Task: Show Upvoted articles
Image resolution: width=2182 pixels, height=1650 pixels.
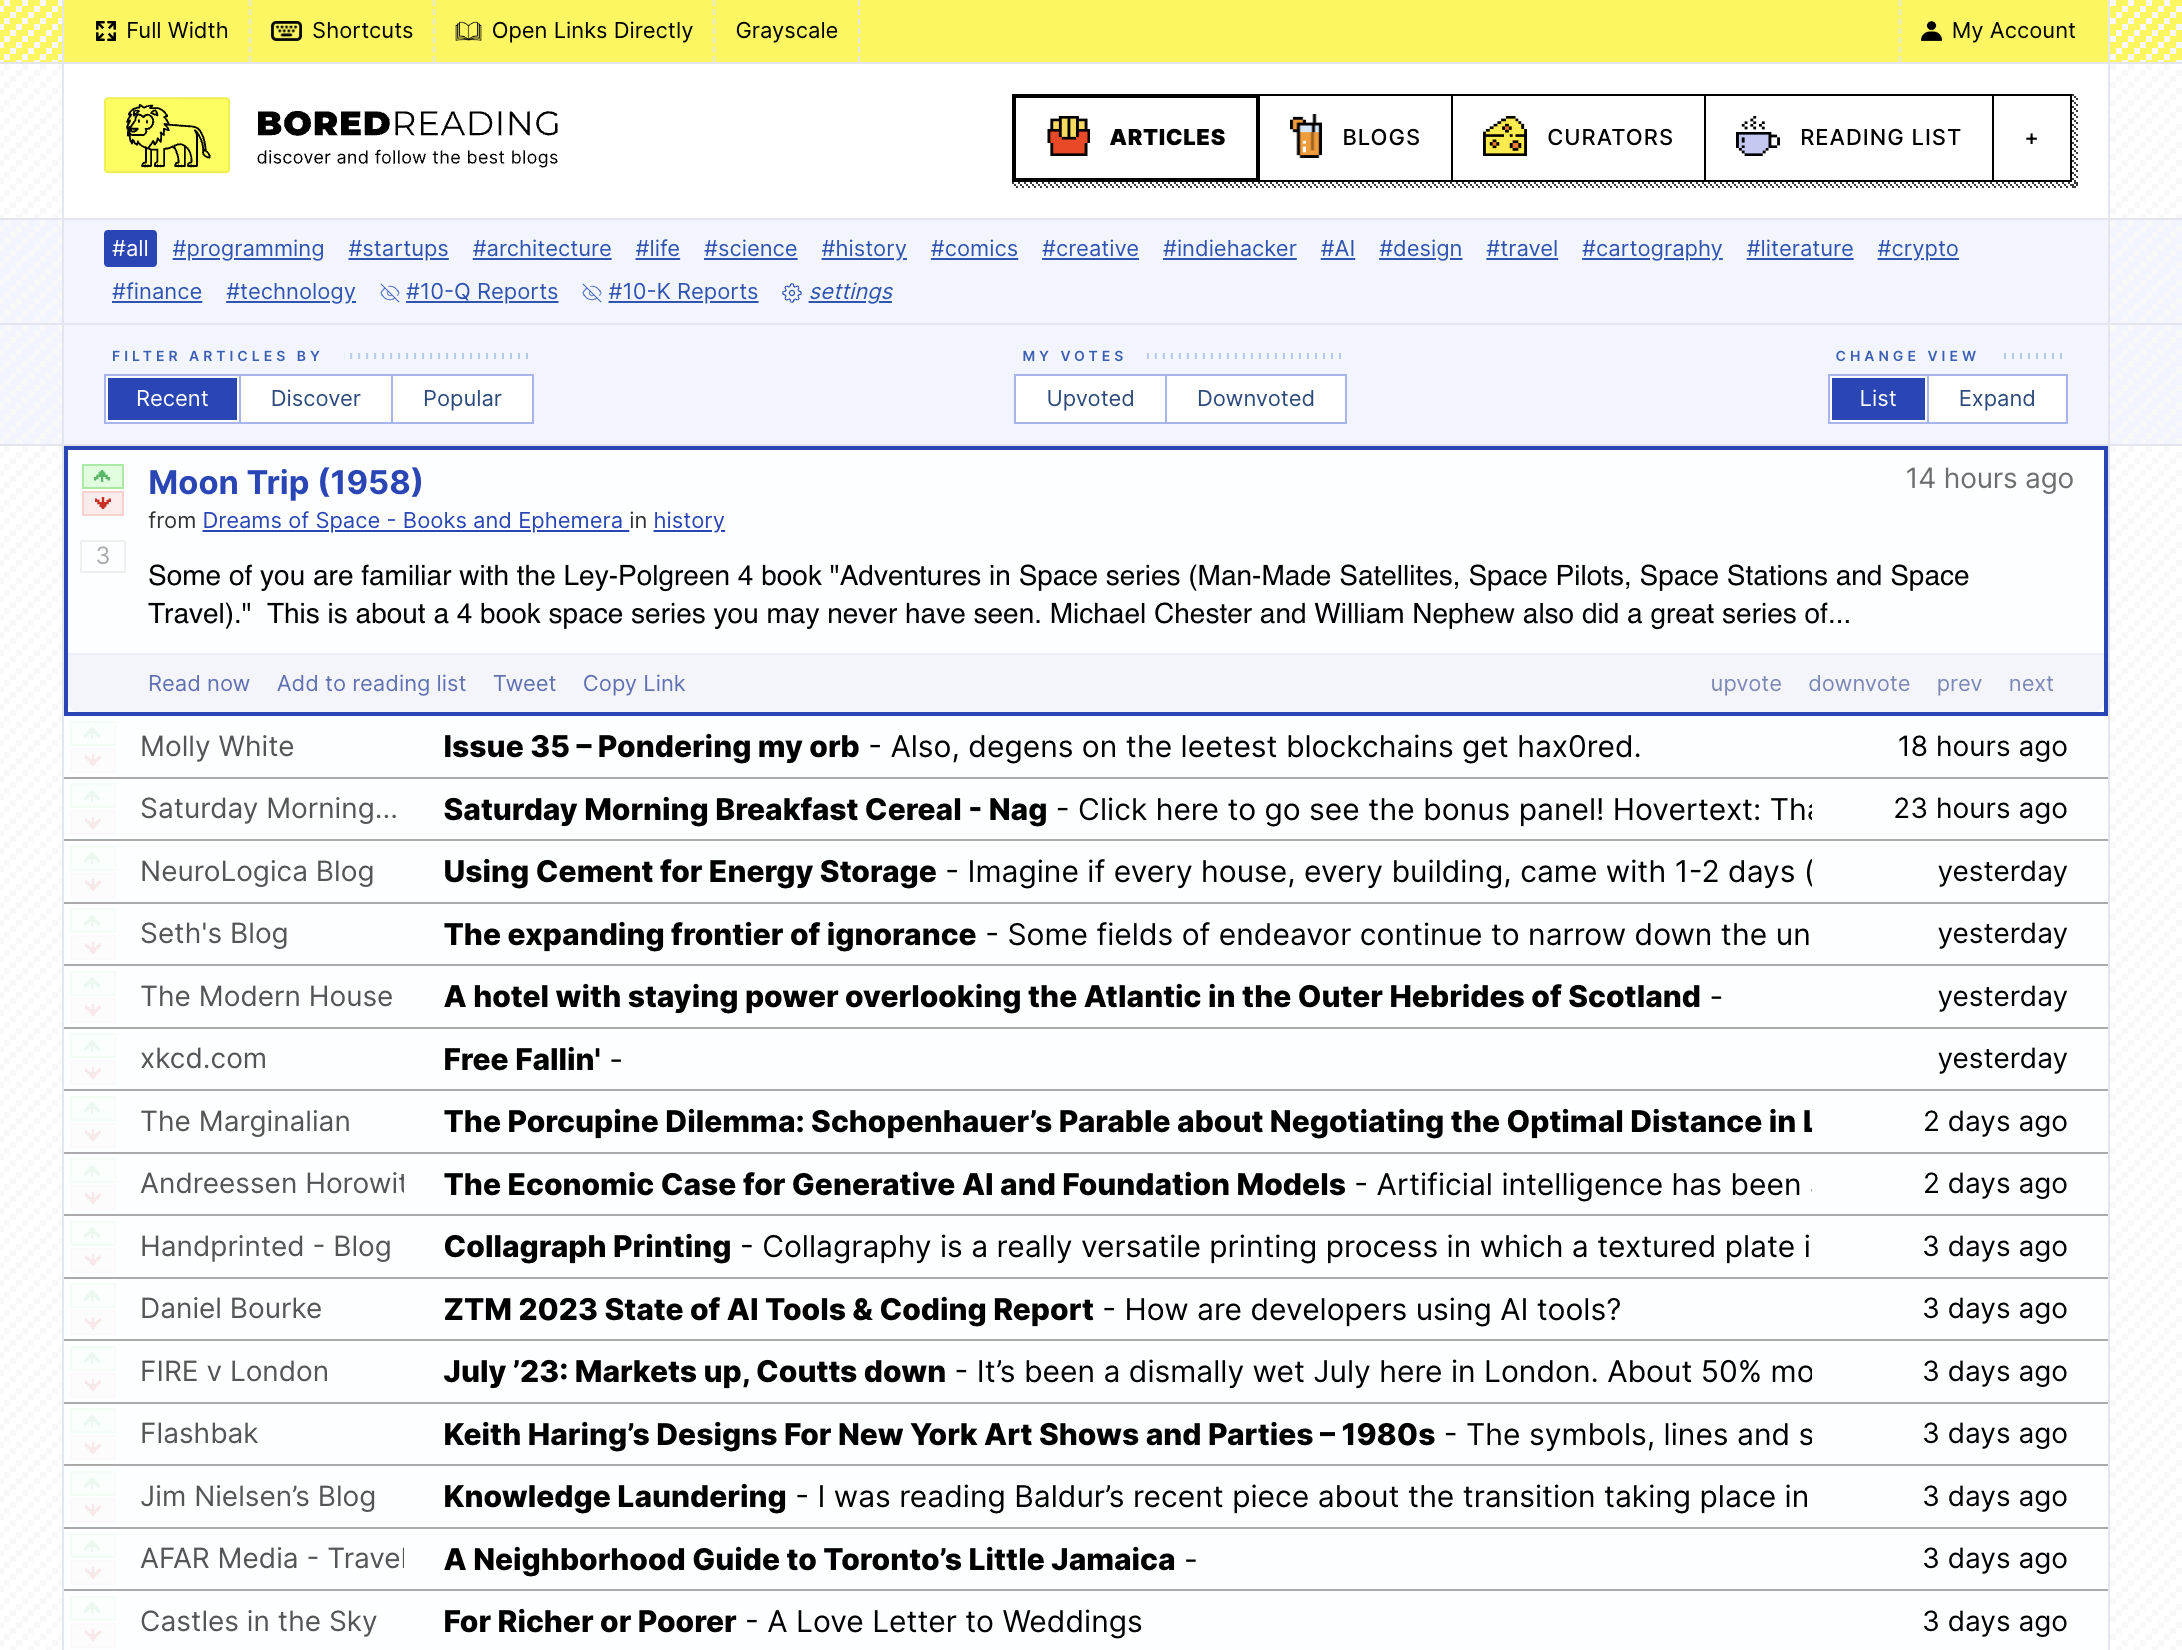Action: coord(1090,399)
